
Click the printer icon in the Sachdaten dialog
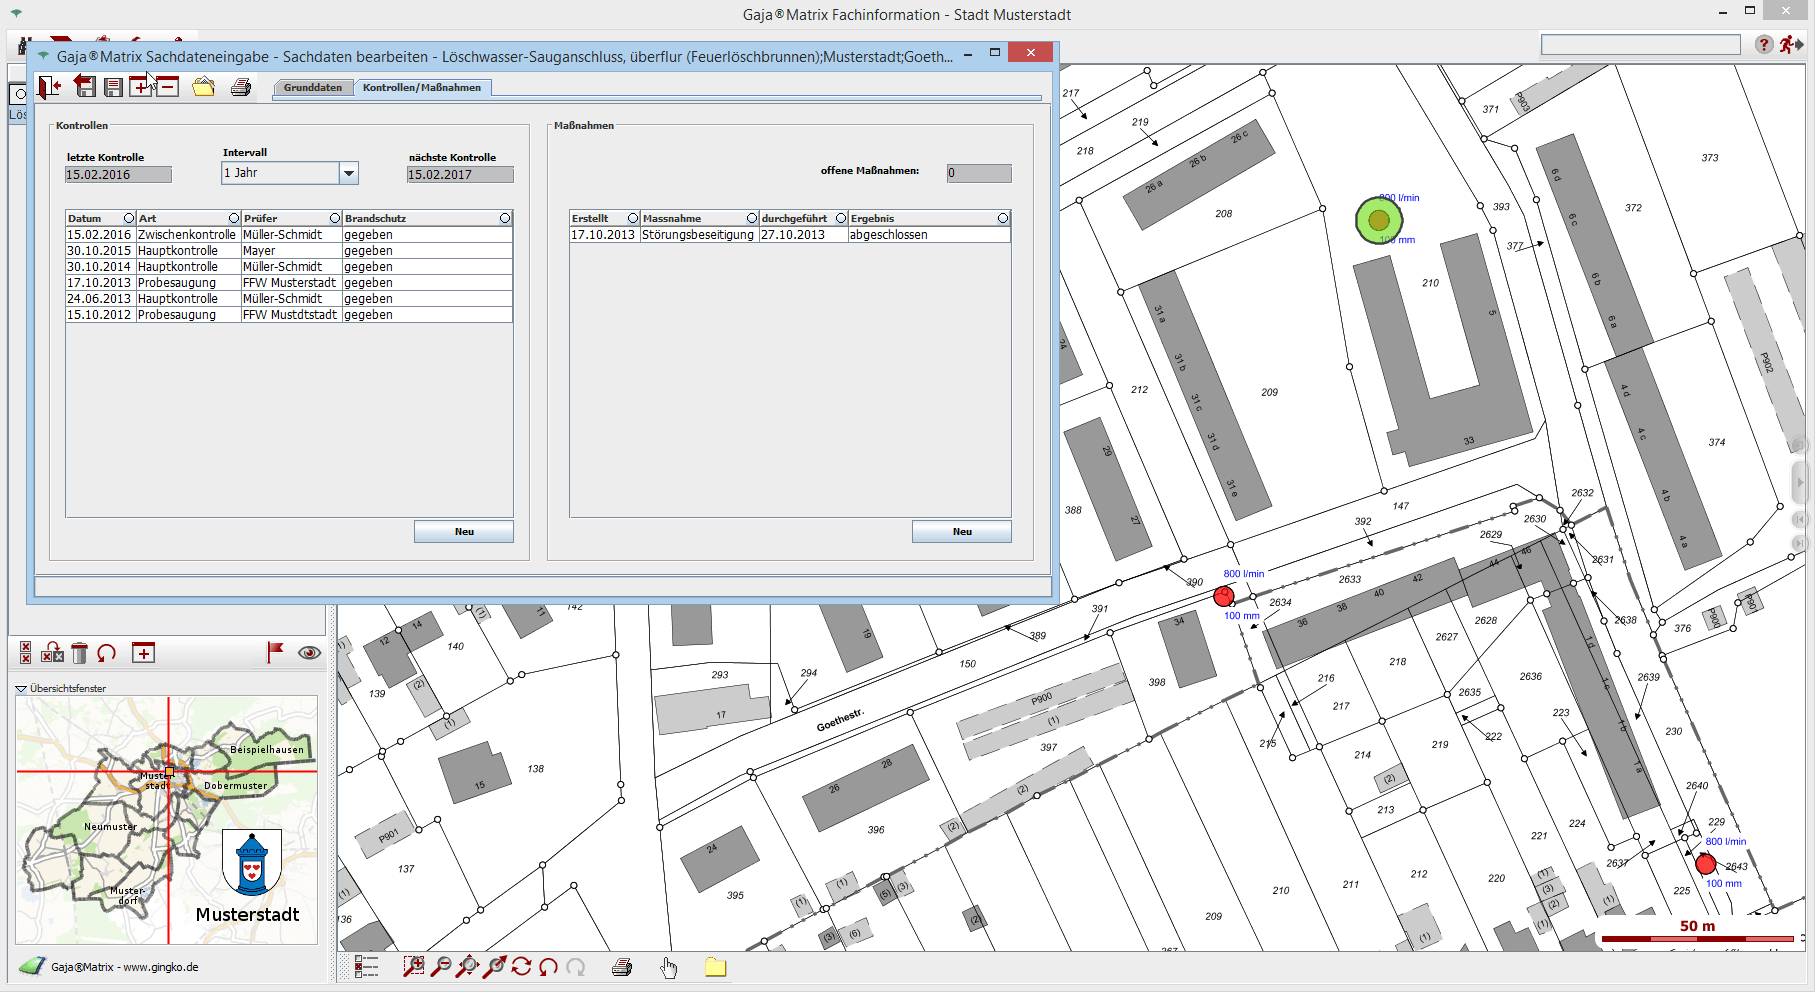241,87
